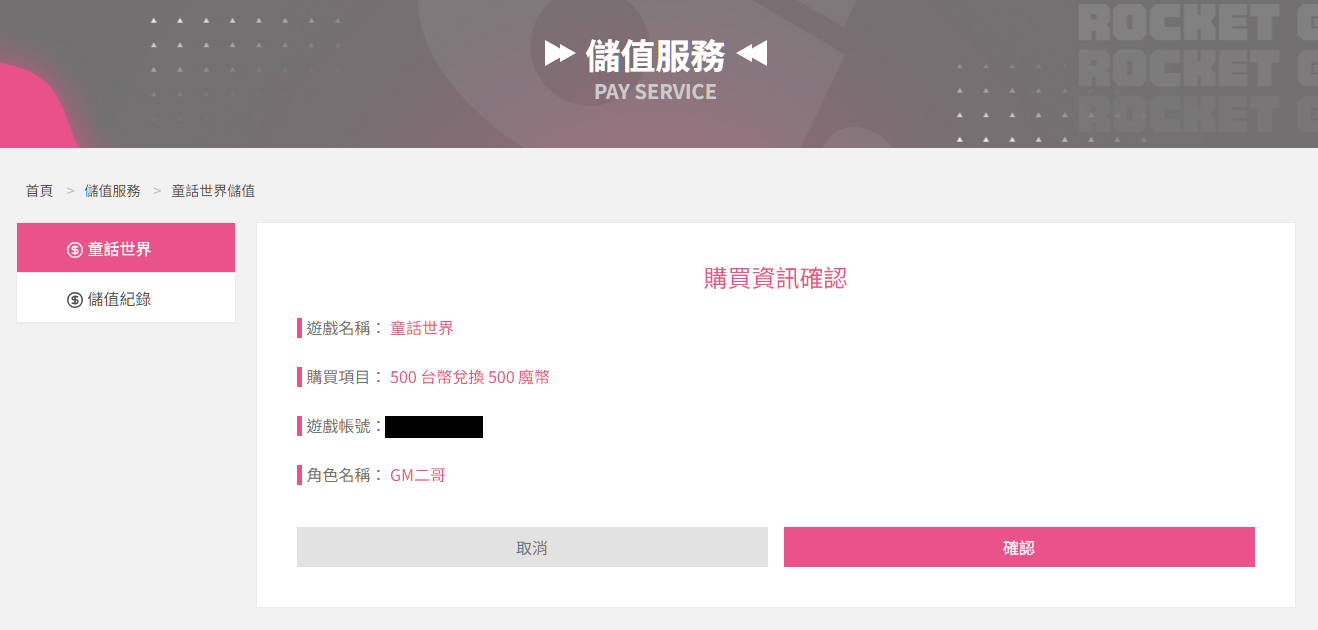Click the character name GM二哥
1318x630 pixels.
click(418, 475)
